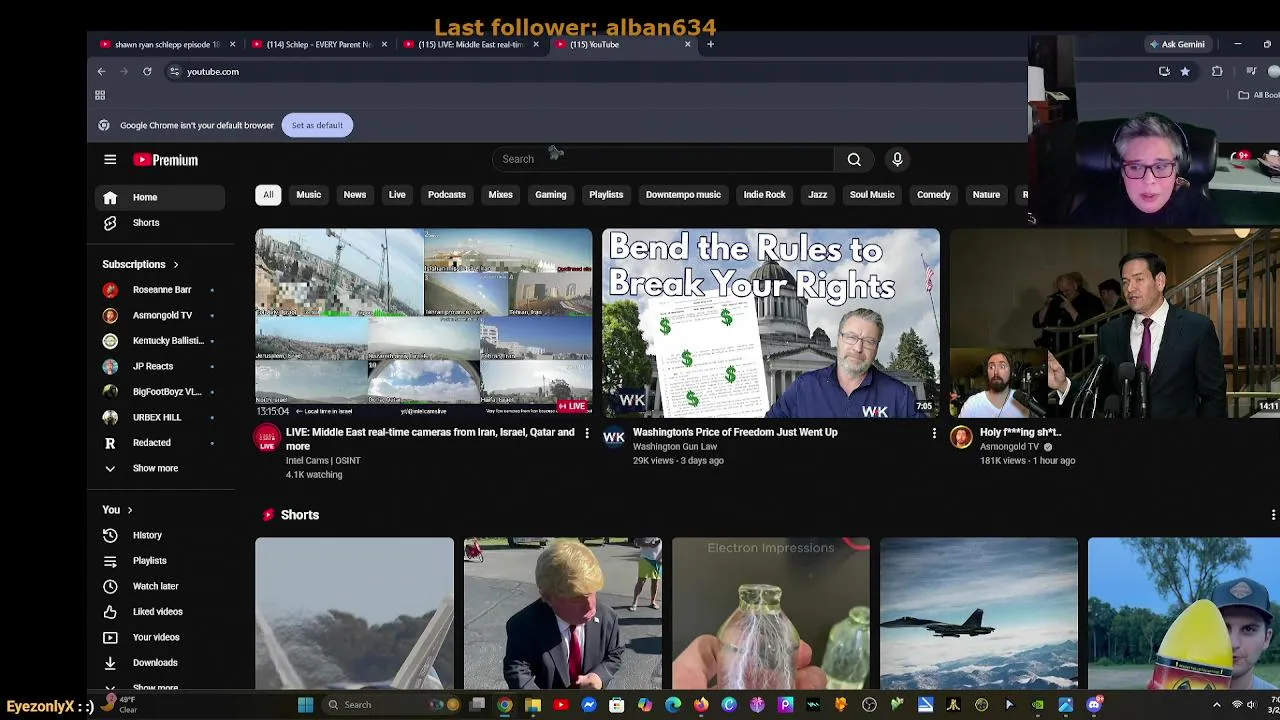Select the Music filter chip
Image resolution: width=1280 pixels, height=720 pixels.
[308, 195]
